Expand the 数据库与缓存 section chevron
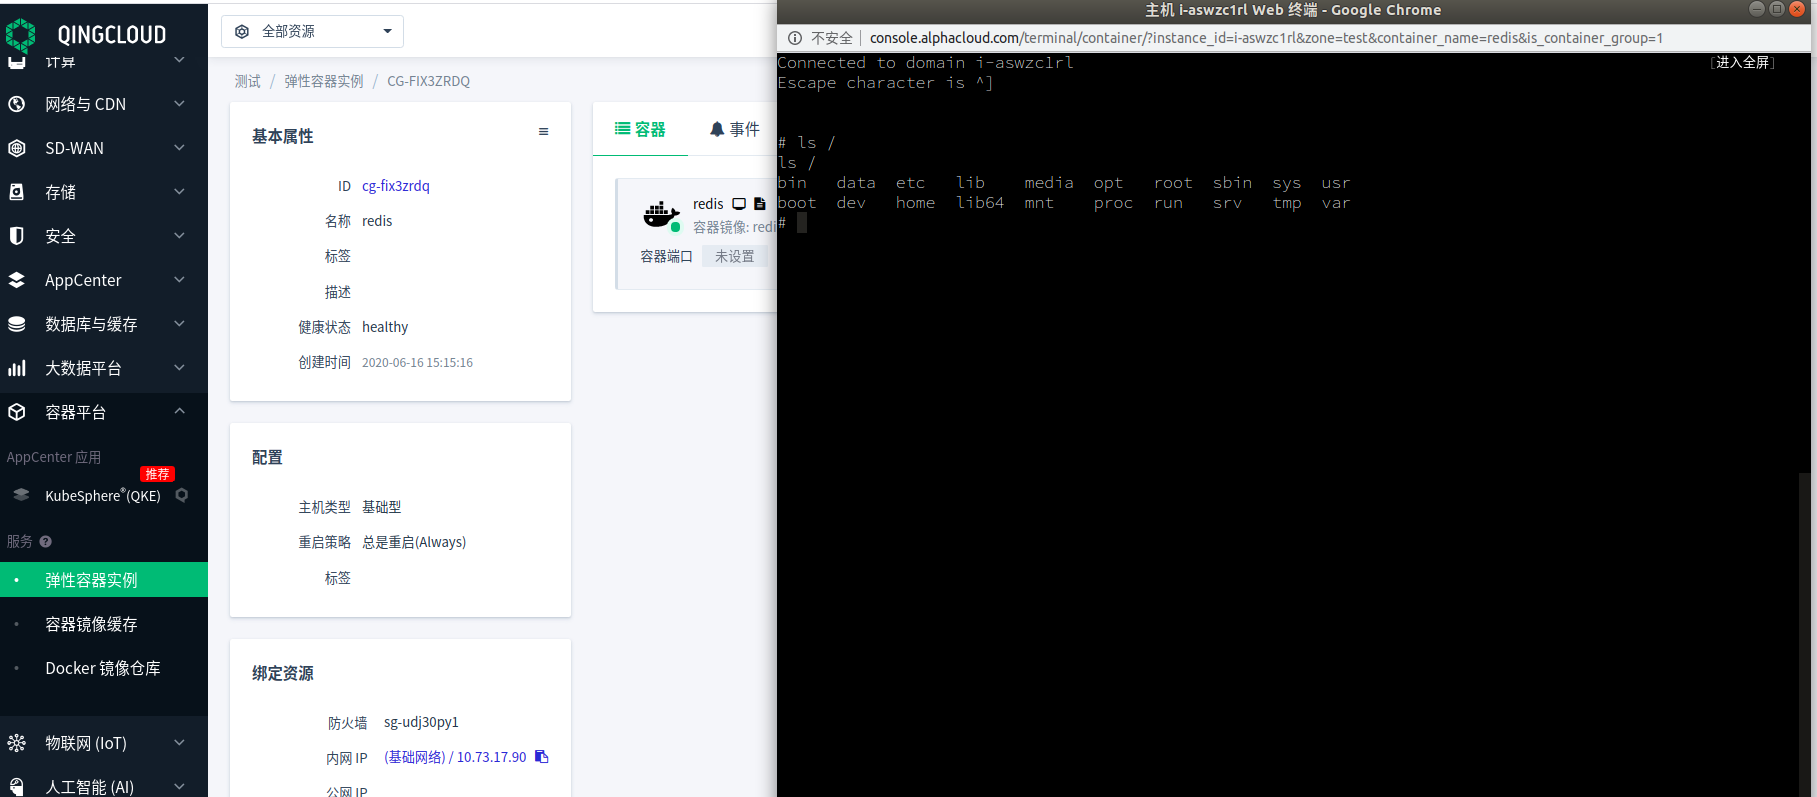 [x=179, y=324]
